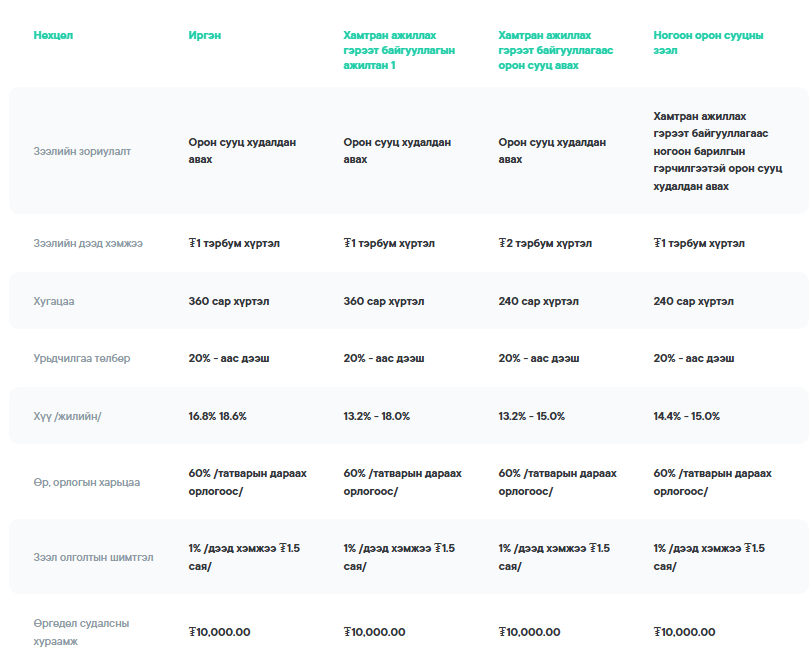
Task: Click the ₮2 тэрбум хүртэл loan limit cell
Action: (544, 243)
